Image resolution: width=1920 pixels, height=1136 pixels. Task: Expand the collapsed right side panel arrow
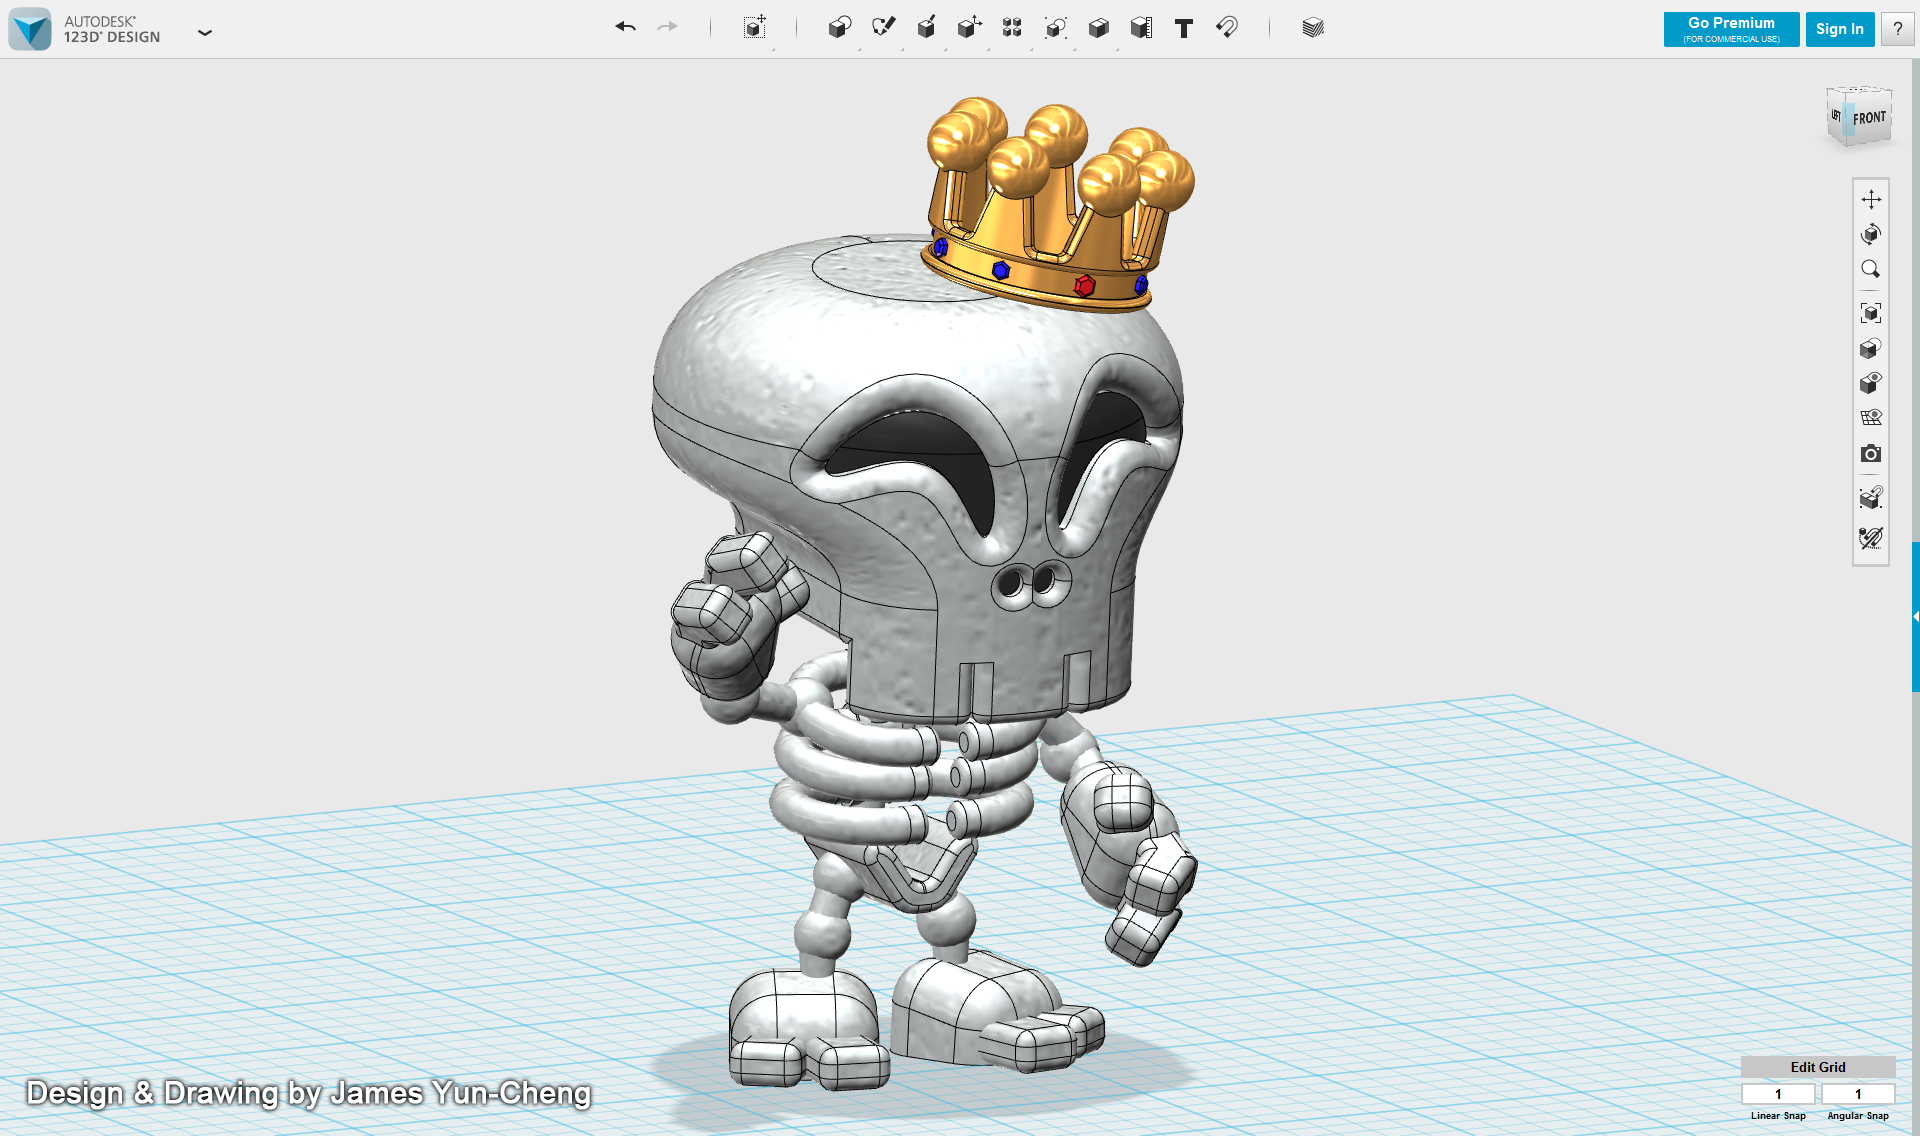(1915, 617)
